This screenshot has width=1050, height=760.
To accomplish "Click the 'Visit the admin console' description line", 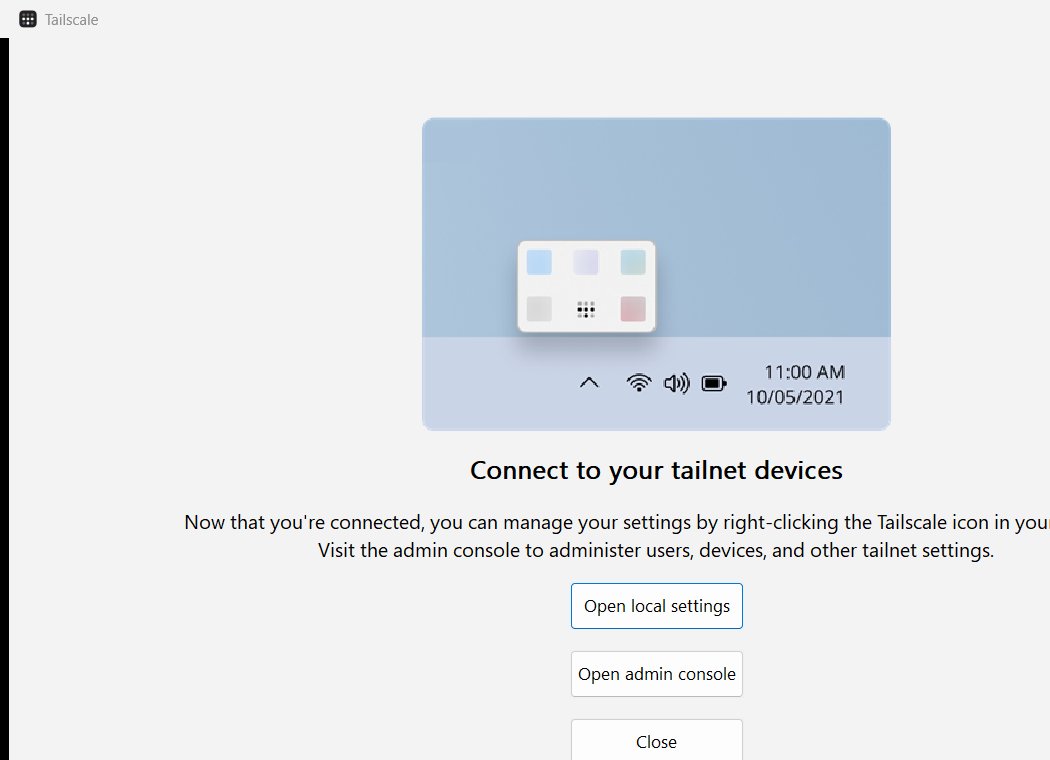I will (x=656, y=550).
